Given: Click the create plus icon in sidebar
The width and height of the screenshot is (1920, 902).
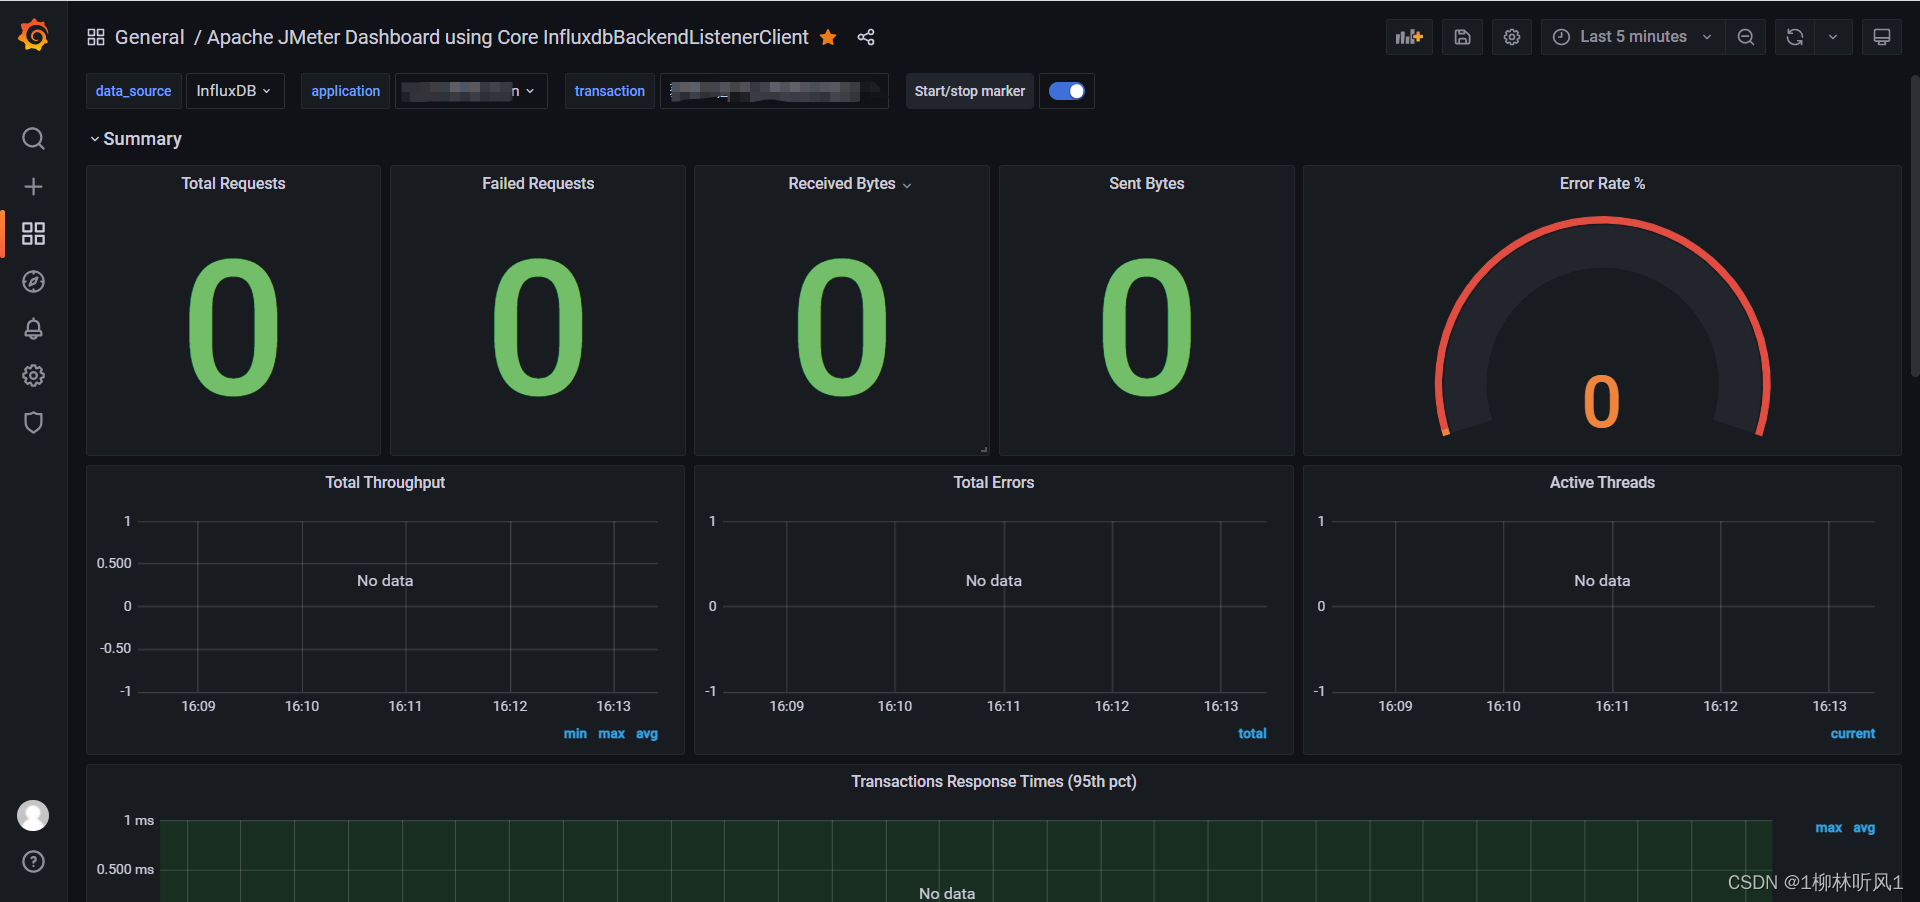Looking at the screenshot, I should [x=33, y=187].
